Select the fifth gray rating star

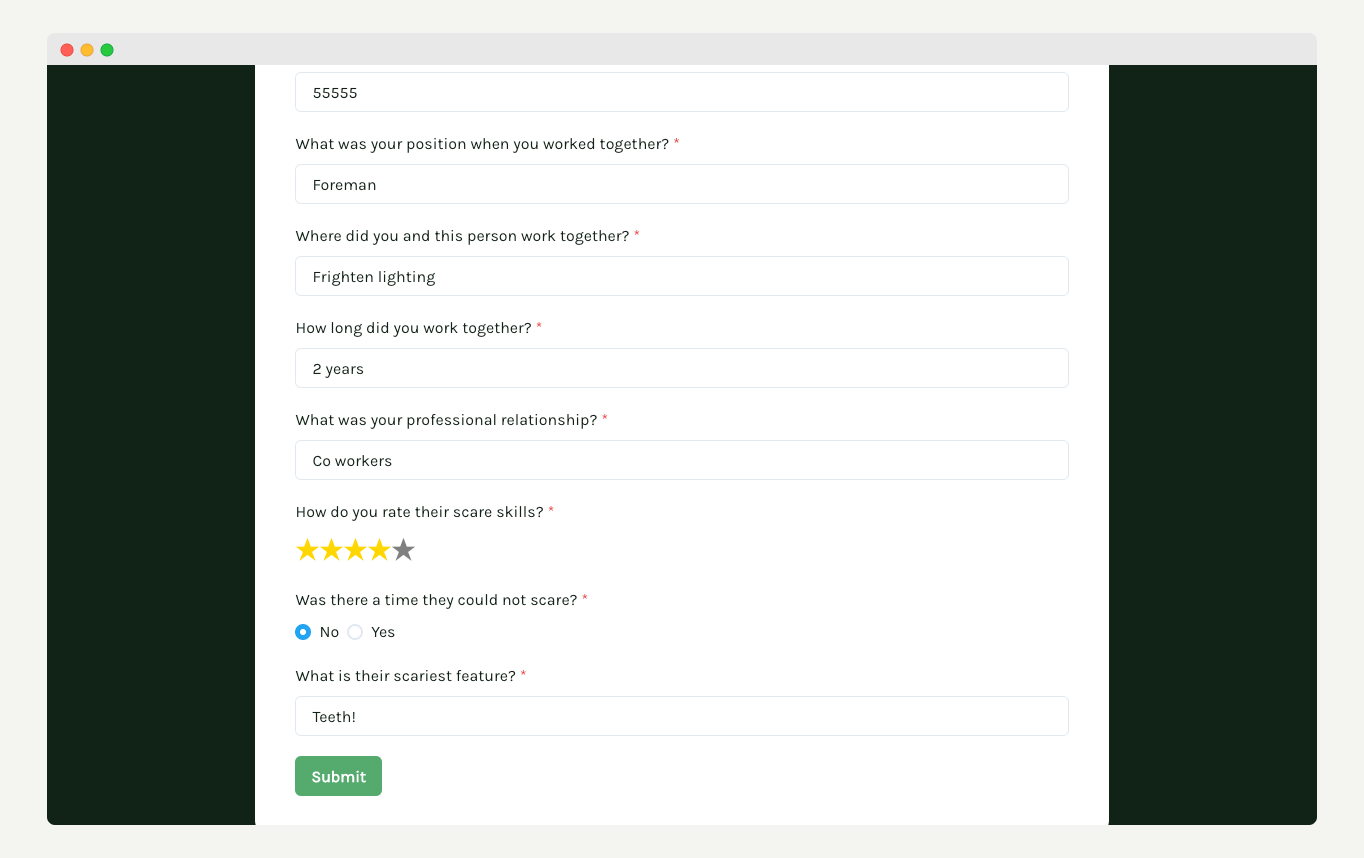click(403, 550)
